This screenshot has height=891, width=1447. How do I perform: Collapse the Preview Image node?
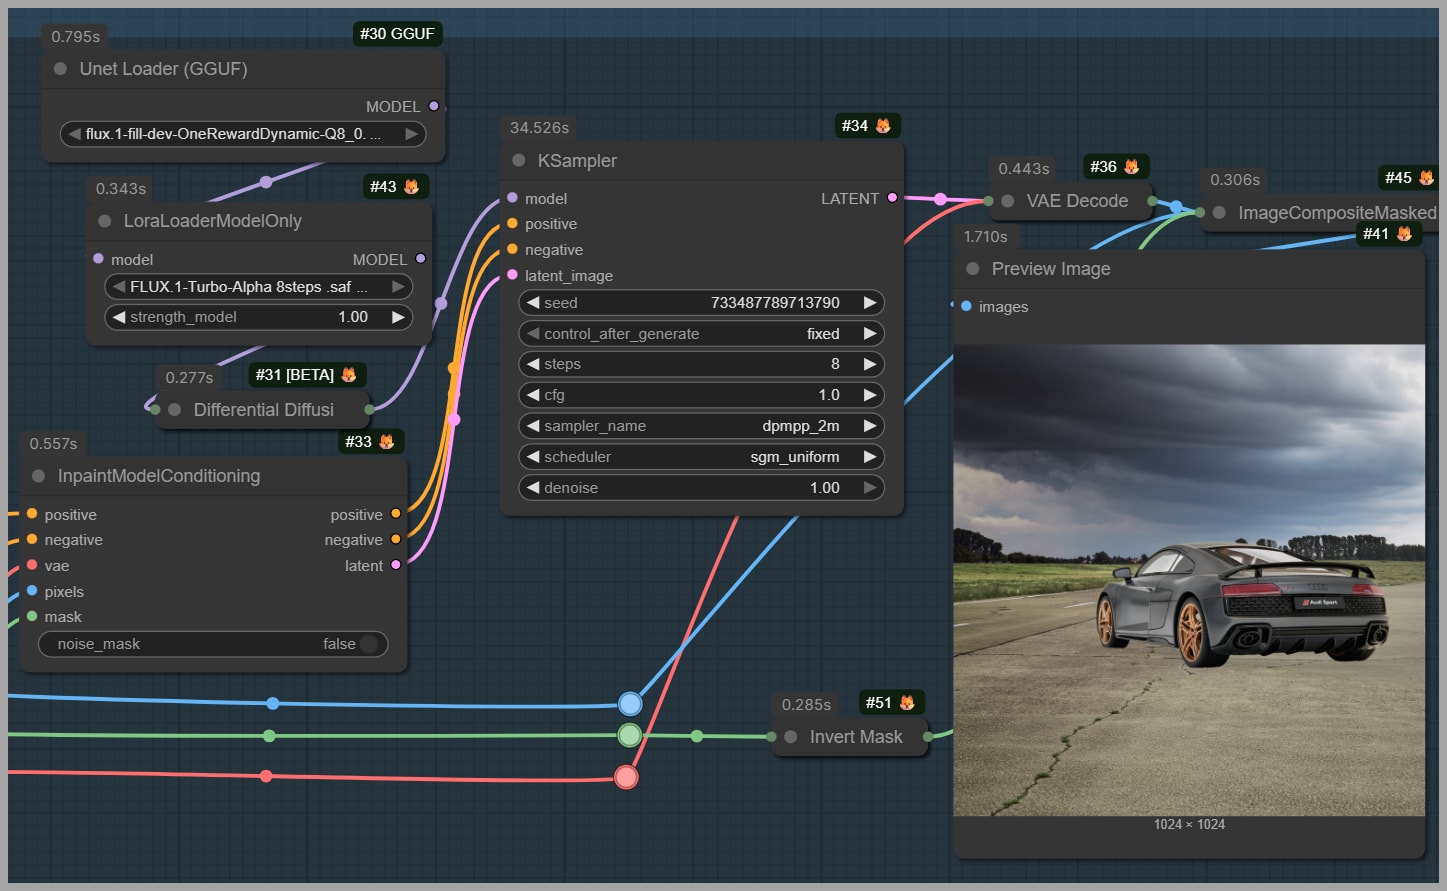tap(972, 269)
